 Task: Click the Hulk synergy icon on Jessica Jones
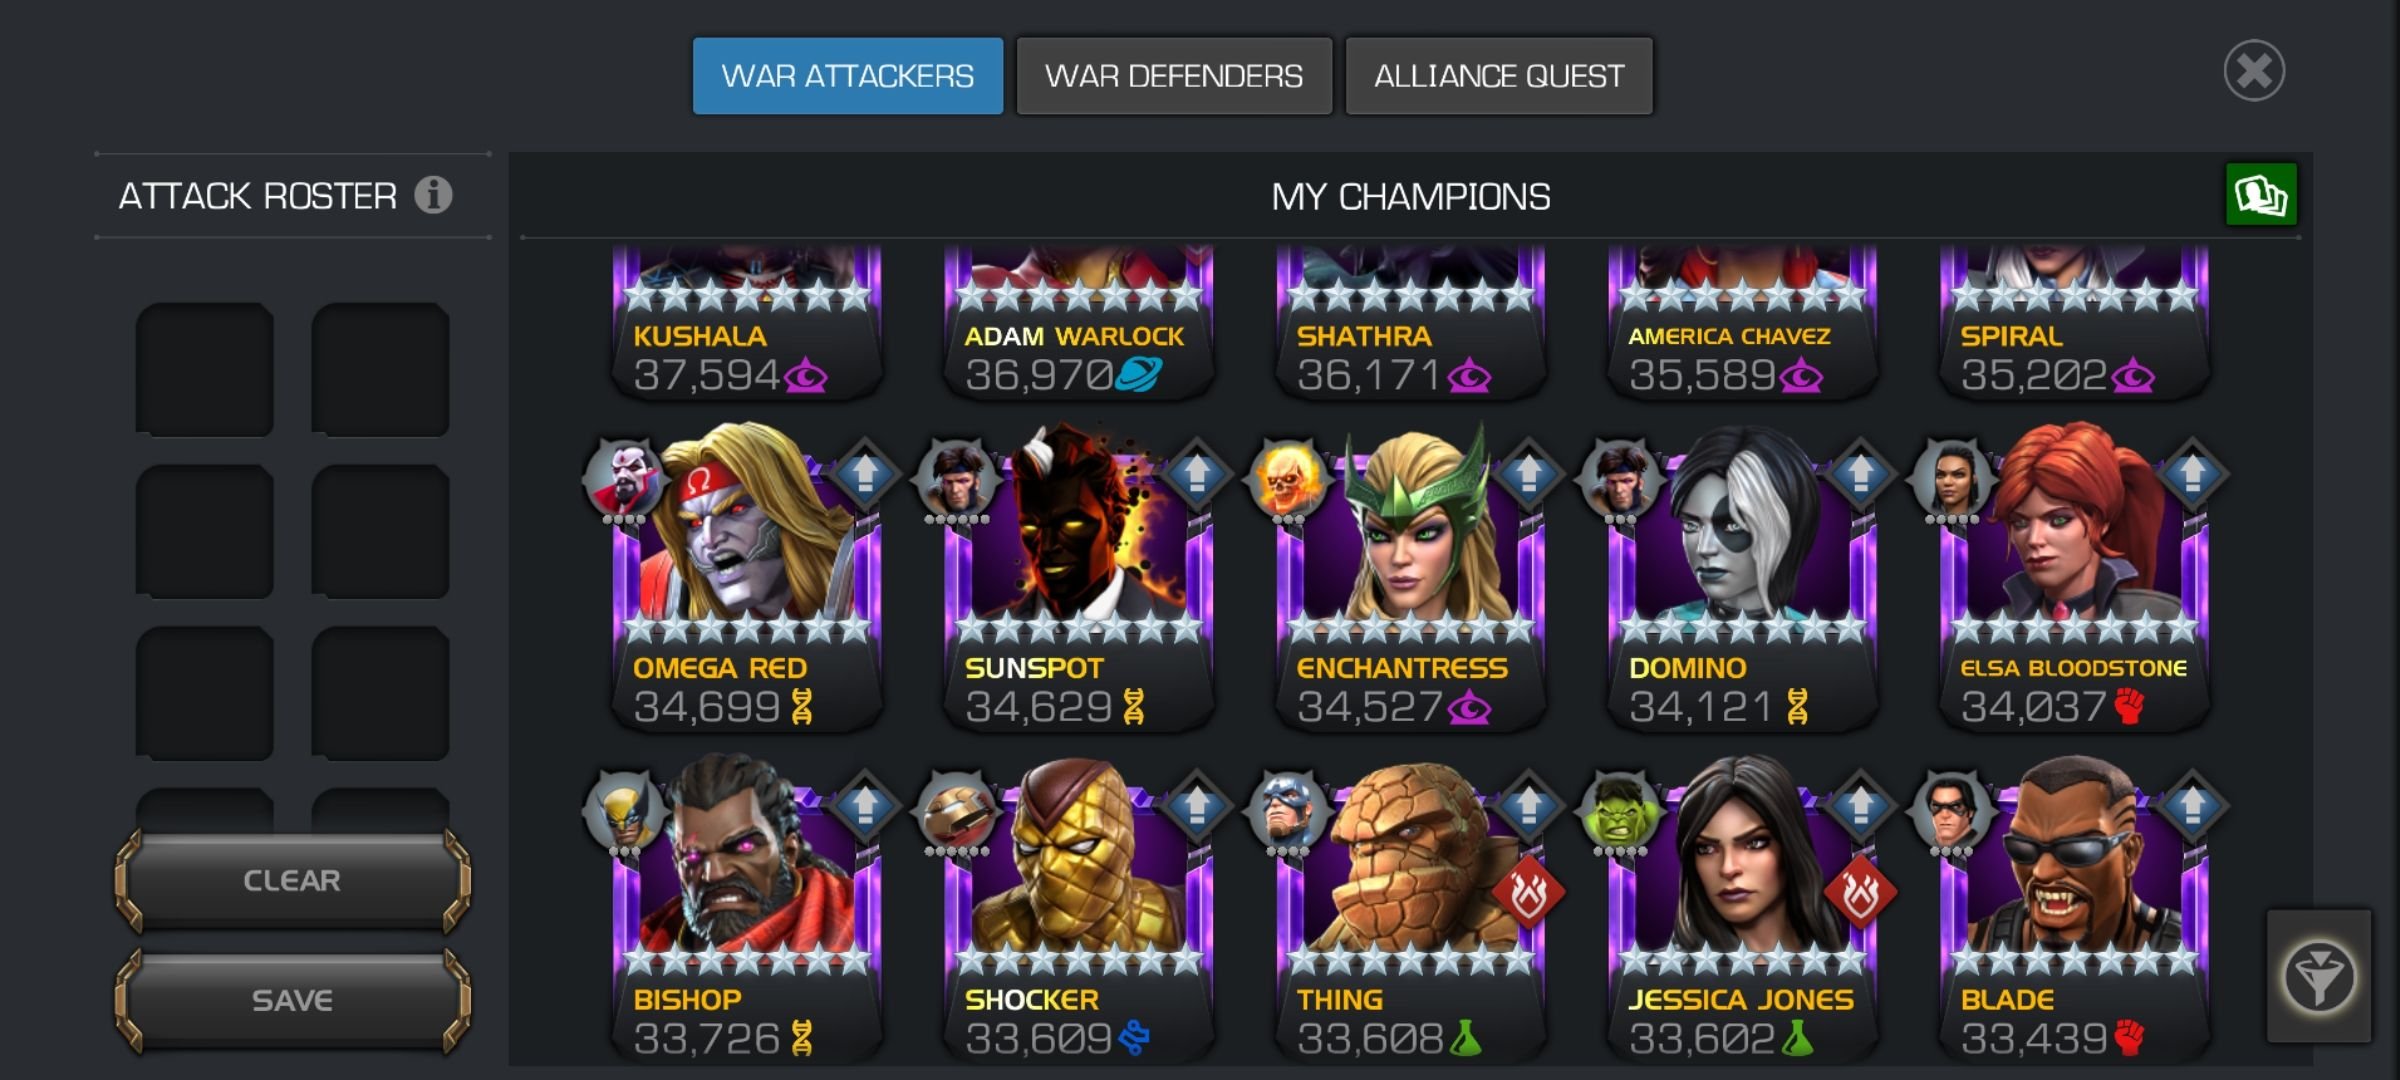(x=1620, y=812)
